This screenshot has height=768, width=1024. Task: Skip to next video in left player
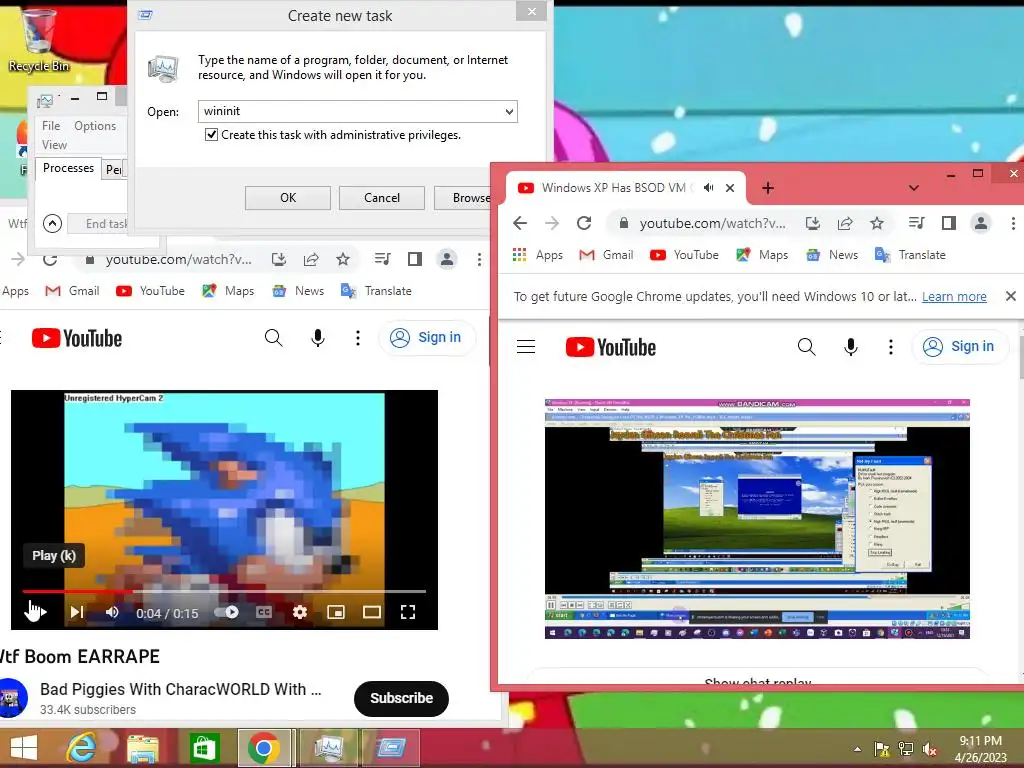pos(77,612)
